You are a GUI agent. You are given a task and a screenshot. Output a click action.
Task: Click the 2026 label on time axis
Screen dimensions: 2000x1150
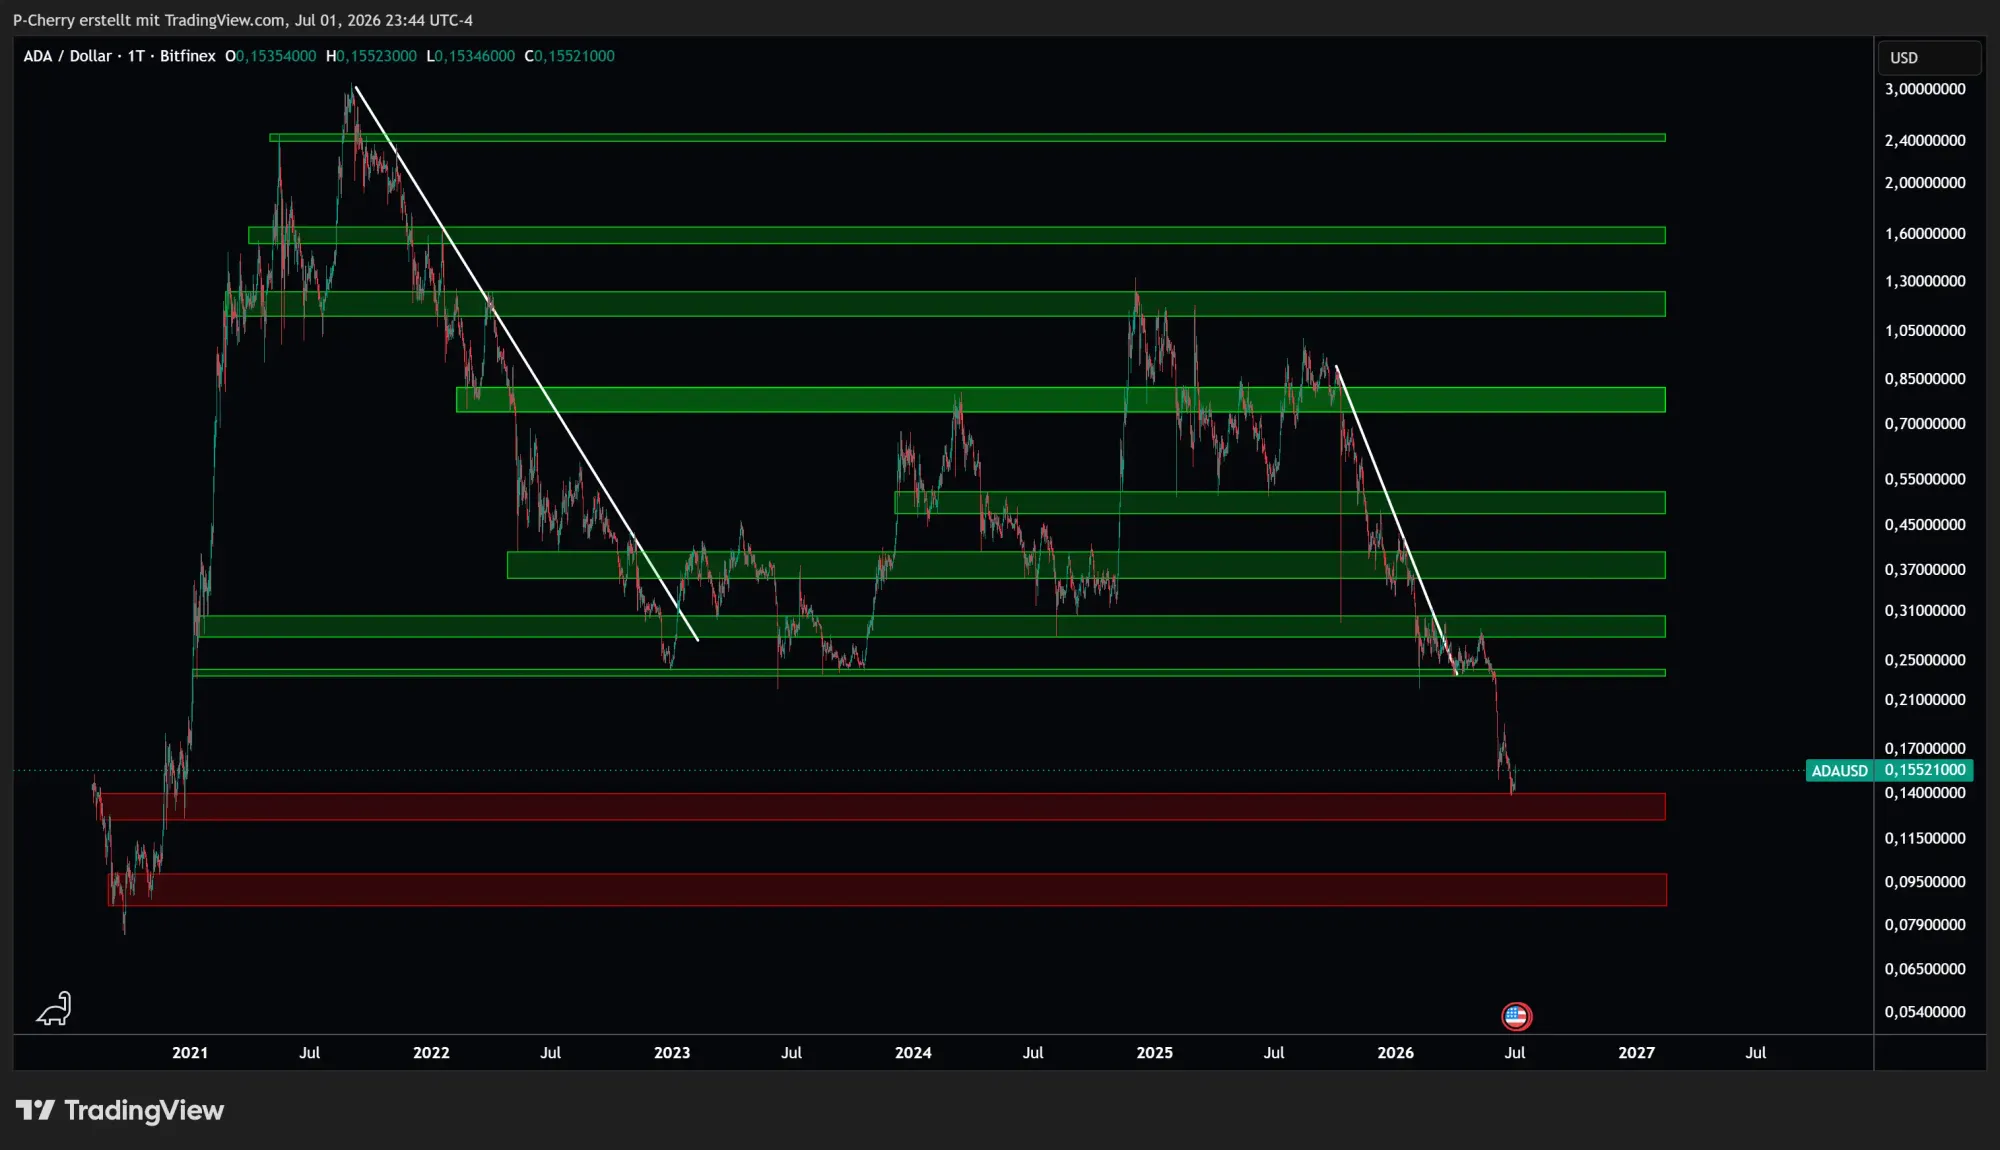coord(1396,1053)
